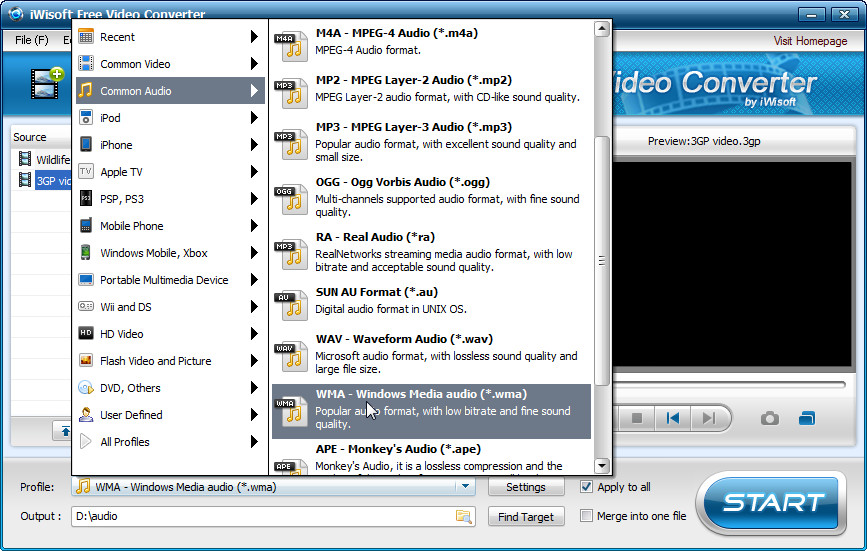
Task: Stop playback with the stop button
Action: pos(637,418)
